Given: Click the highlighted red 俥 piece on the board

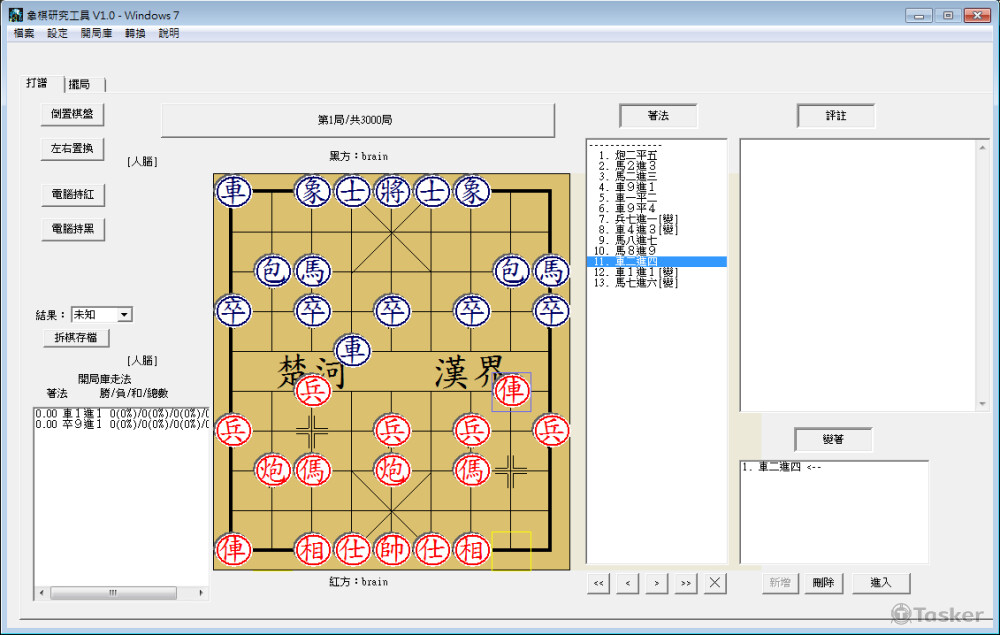Looking at the screenshot, I should pyautogui.click(x=511, y=393).
